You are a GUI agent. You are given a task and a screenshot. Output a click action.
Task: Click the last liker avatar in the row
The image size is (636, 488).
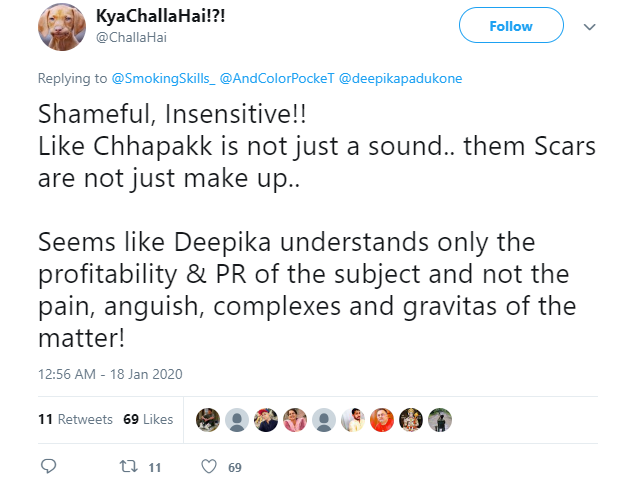click(x=440, y=420)
